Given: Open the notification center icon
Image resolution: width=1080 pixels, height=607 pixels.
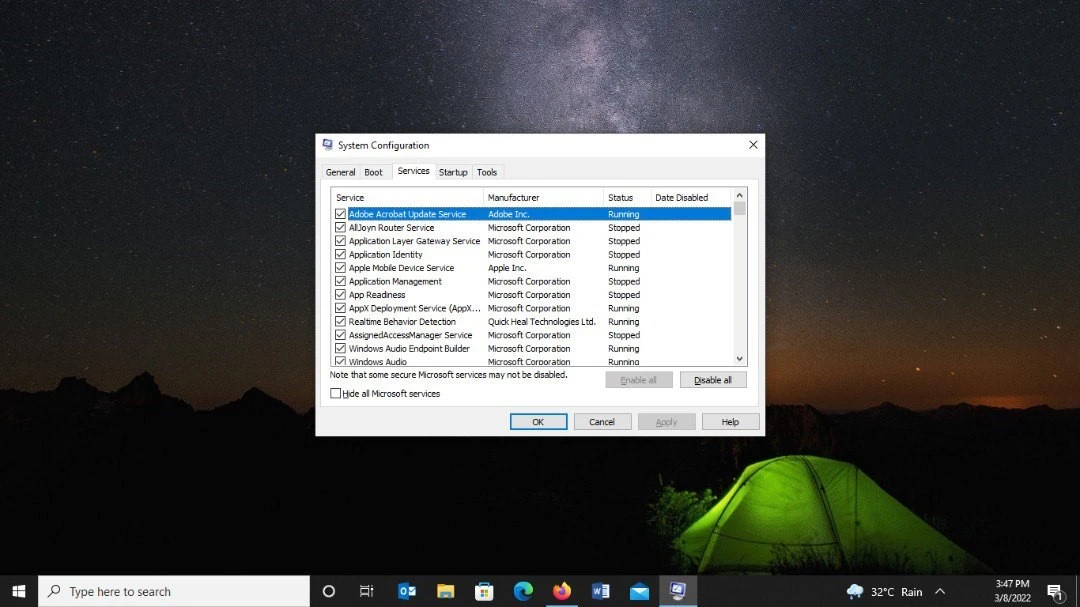Looking at the screenshot, I should (1055, 591).
